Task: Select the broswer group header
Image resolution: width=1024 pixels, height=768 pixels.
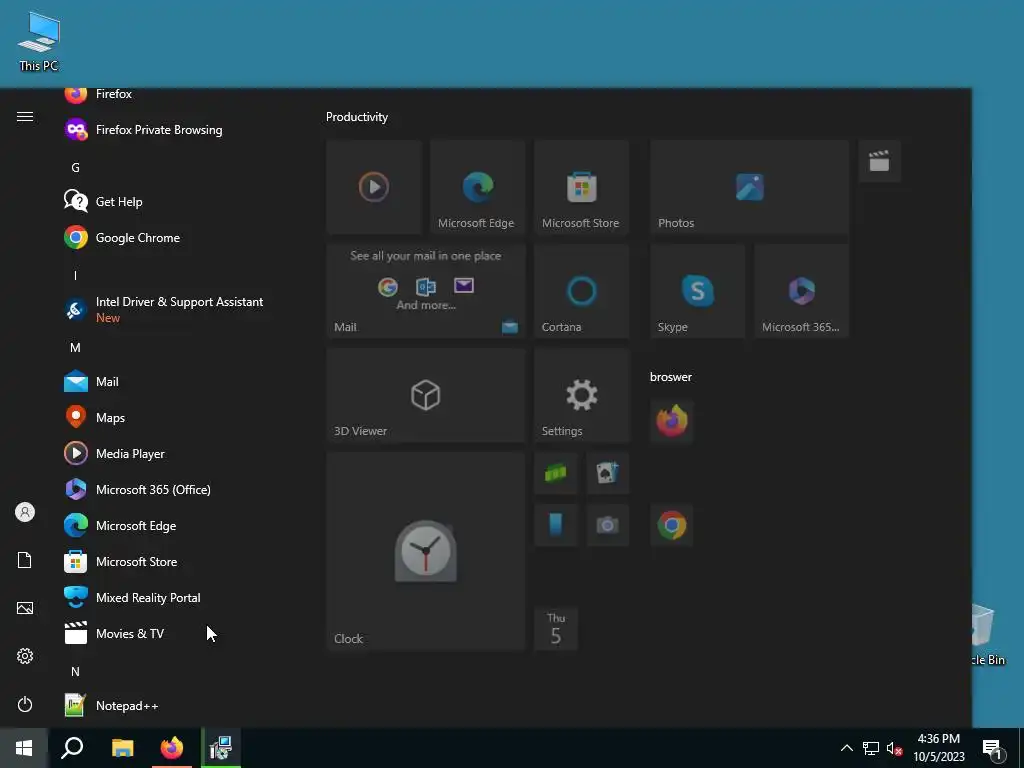Action: [x=671, y=377]
